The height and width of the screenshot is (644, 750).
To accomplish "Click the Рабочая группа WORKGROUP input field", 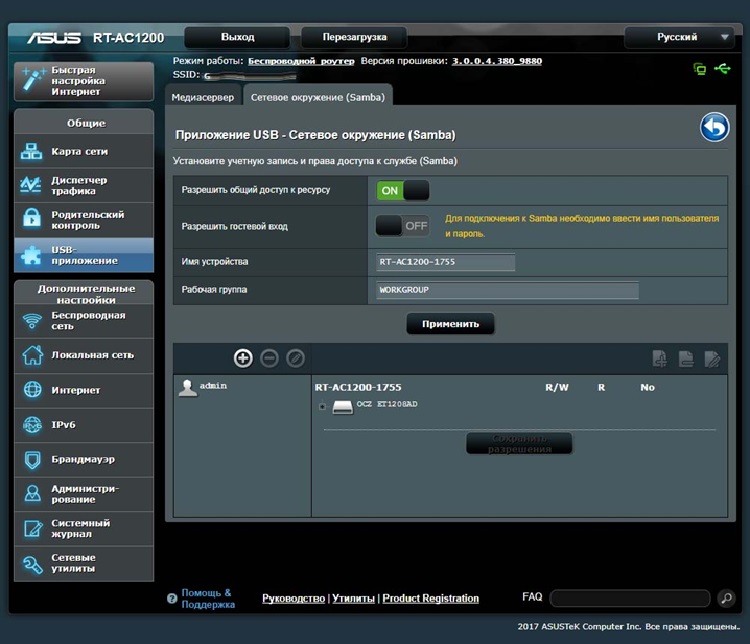I will pos(507,290).
